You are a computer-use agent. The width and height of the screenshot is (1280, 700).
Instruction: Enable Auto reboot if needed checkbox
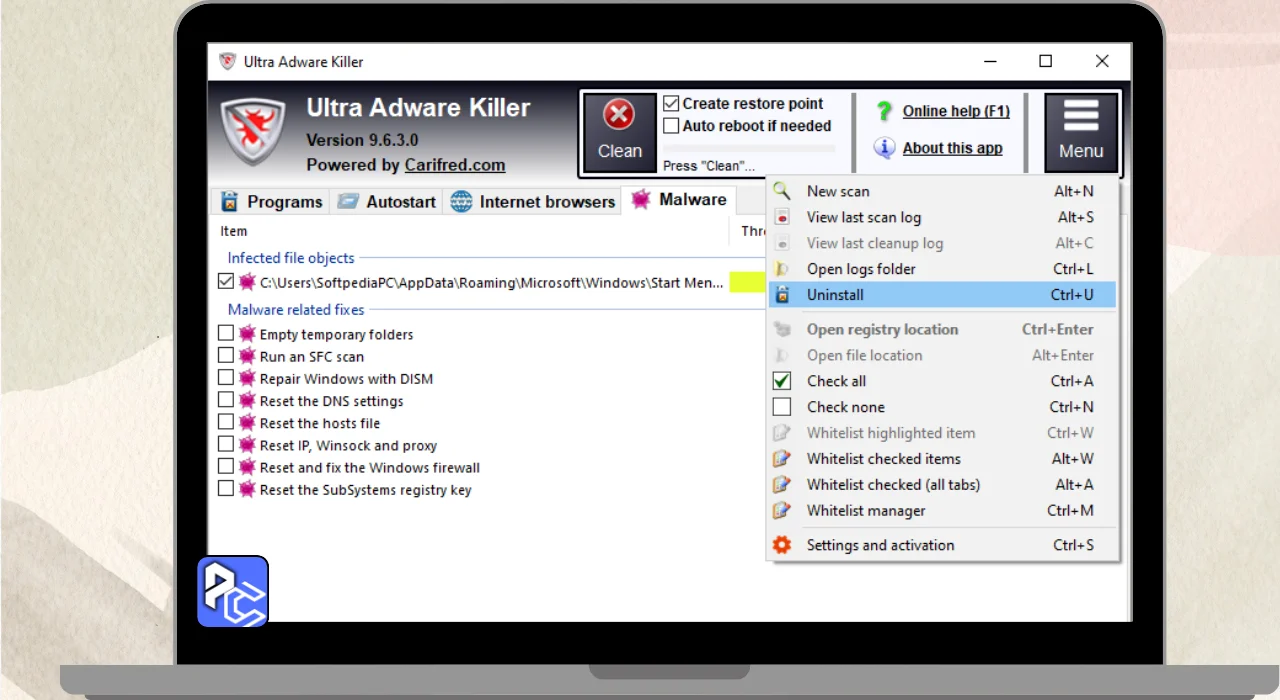click(671, 126)
